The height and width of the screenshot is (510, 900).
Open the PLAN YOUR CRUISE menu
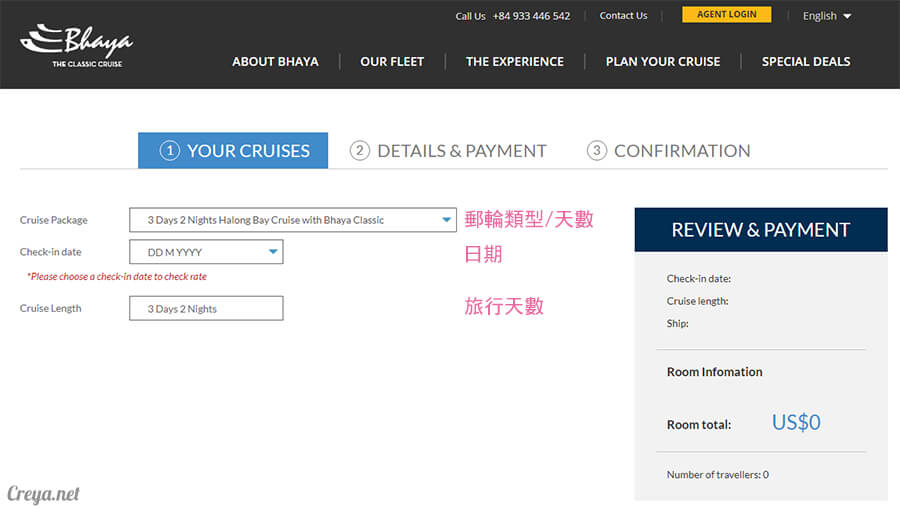663,61
